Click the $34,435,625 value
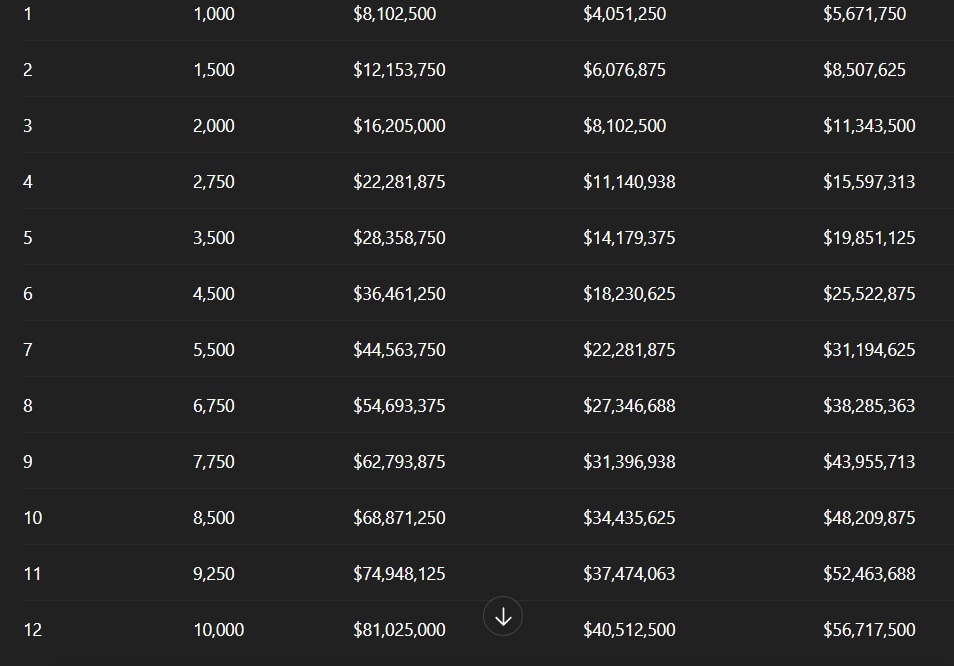This screenshot has height=666, width=954. pos(629,518)
